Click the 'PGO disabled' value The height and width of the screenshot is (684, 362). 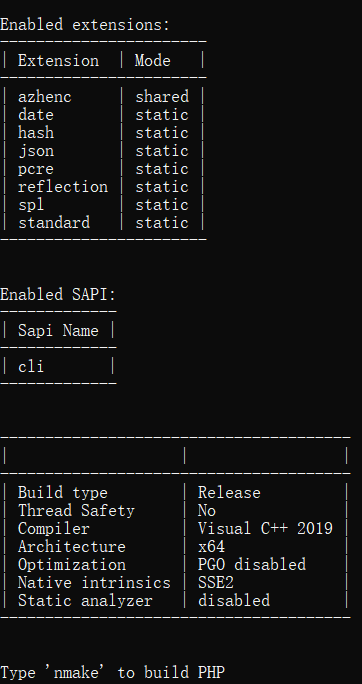point(252,564)
